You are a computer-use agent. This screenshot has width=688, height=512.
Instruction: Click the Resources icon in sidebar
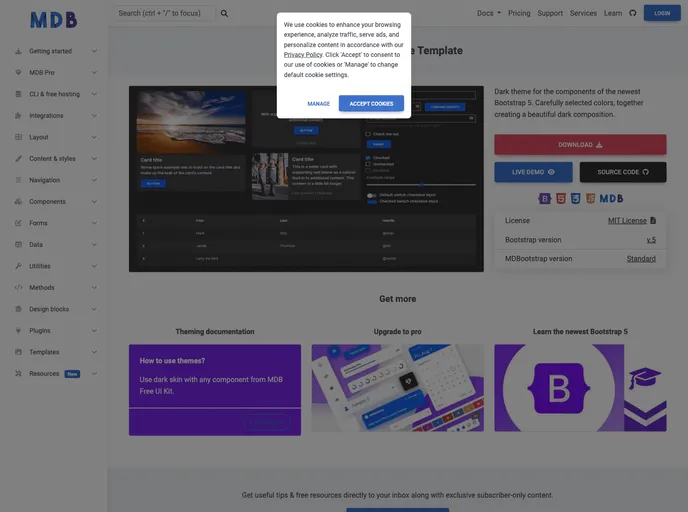[x=18, y=374]
